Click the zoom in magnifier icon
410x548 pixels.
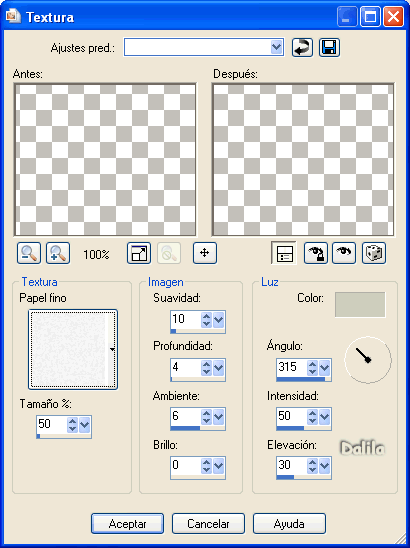(x=58, y=253)
